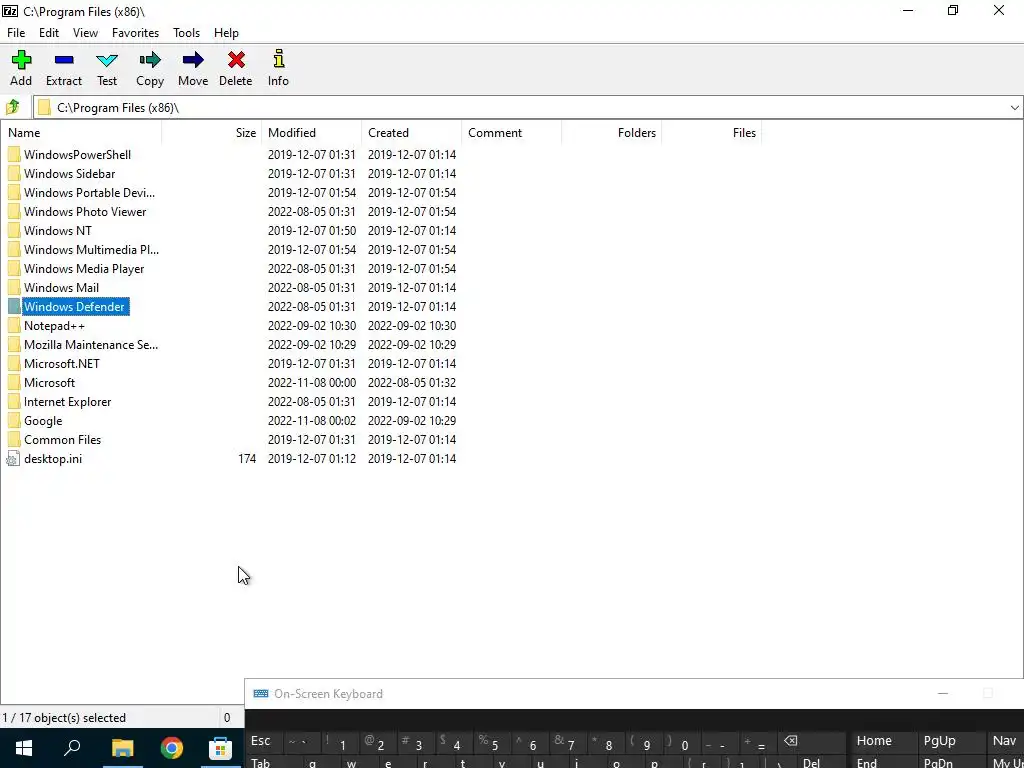Screen dimensions: 1024x768
Task: Sort by the Name column header
Action: [81, 133]
